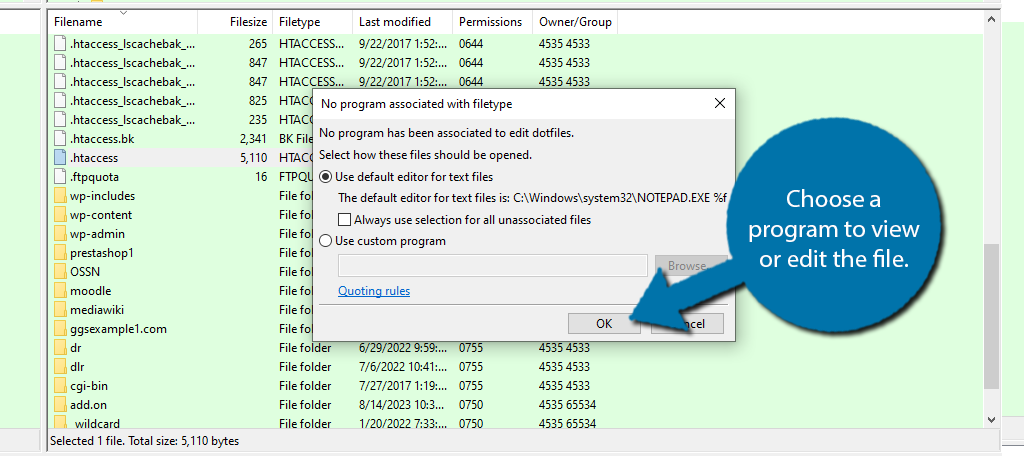The image size is (1024, 456).
Task: Choose the Use custom program option
Action: (x=326, y=241)
